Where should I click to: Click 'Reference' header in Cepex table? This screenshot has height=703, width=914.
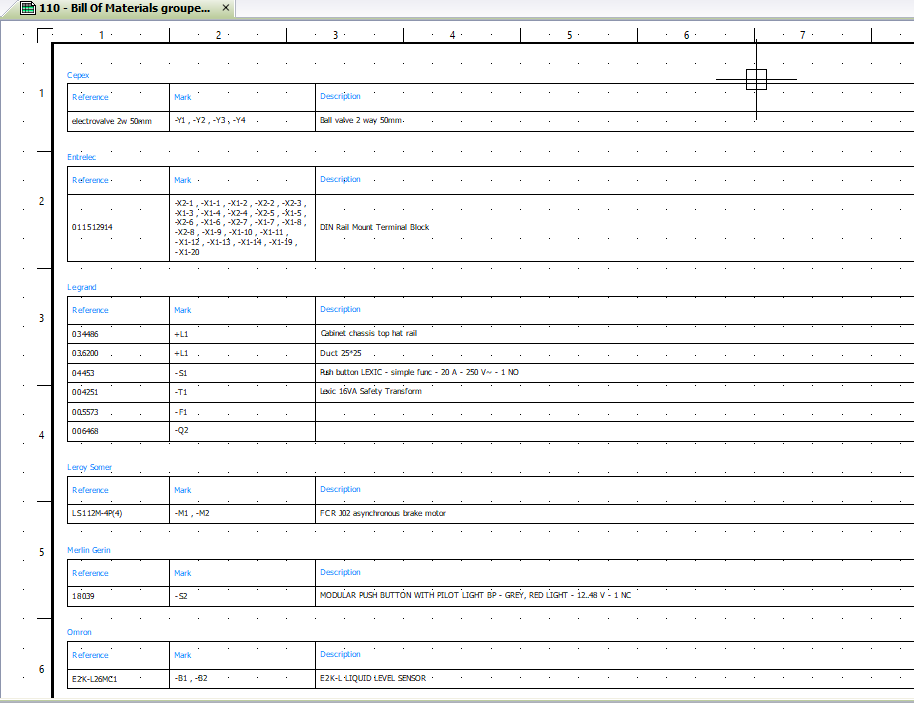pyautogui.click(x=90, y=97)
